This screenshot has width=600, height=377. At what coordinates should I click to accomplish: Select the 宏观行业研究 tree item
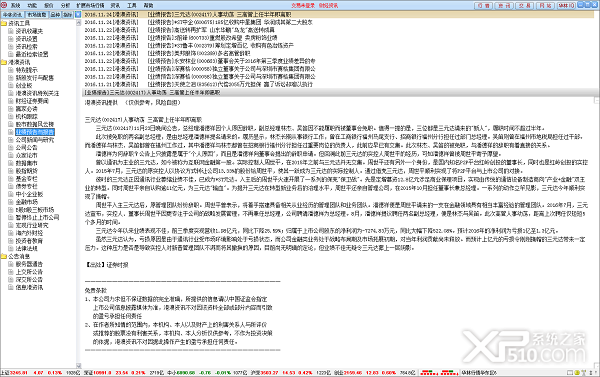click(32, 225)
